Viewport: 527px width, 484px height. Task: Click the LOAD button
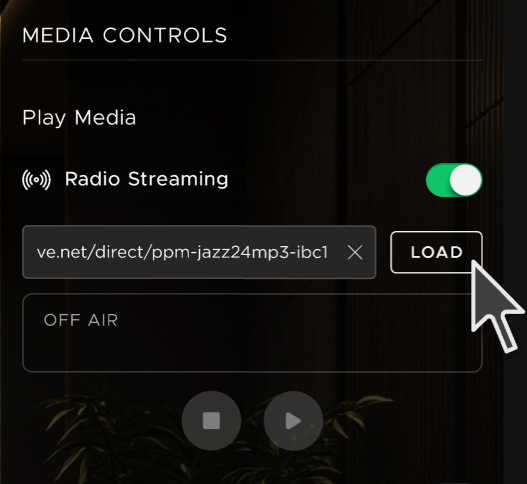(436, 252)
